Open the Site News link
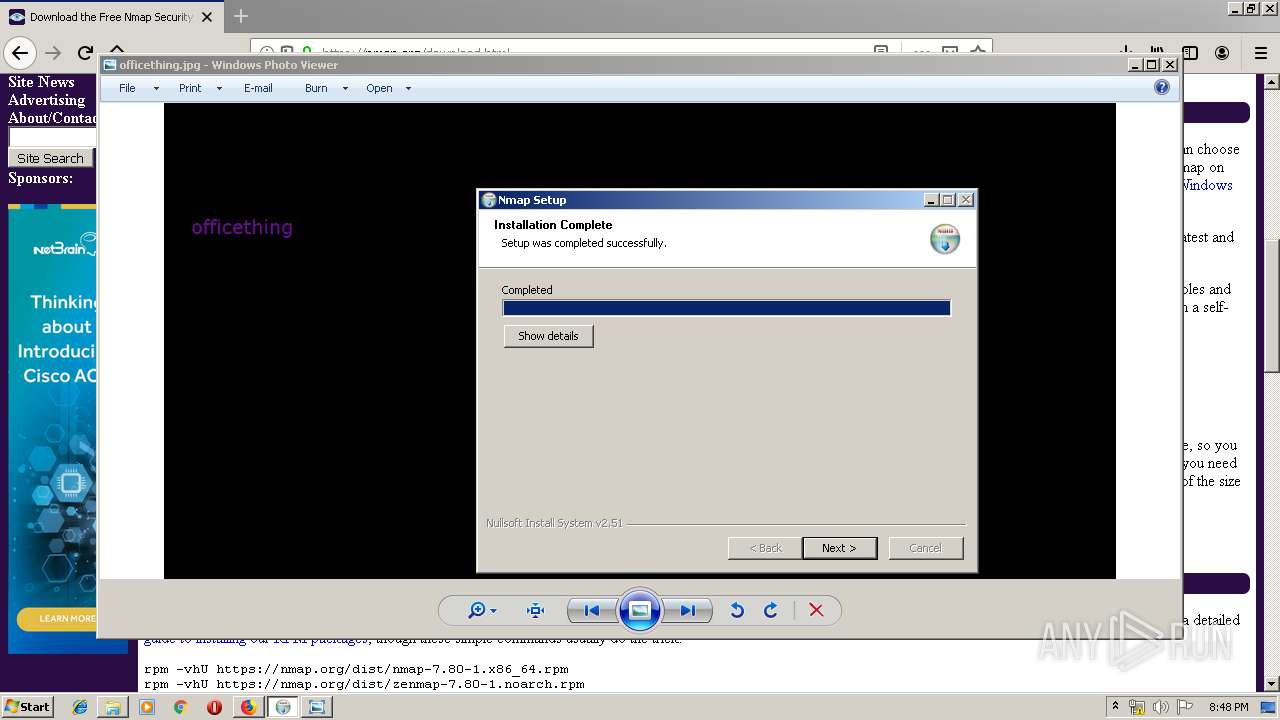The image size is (1280, 720). [x=41, y=82]
